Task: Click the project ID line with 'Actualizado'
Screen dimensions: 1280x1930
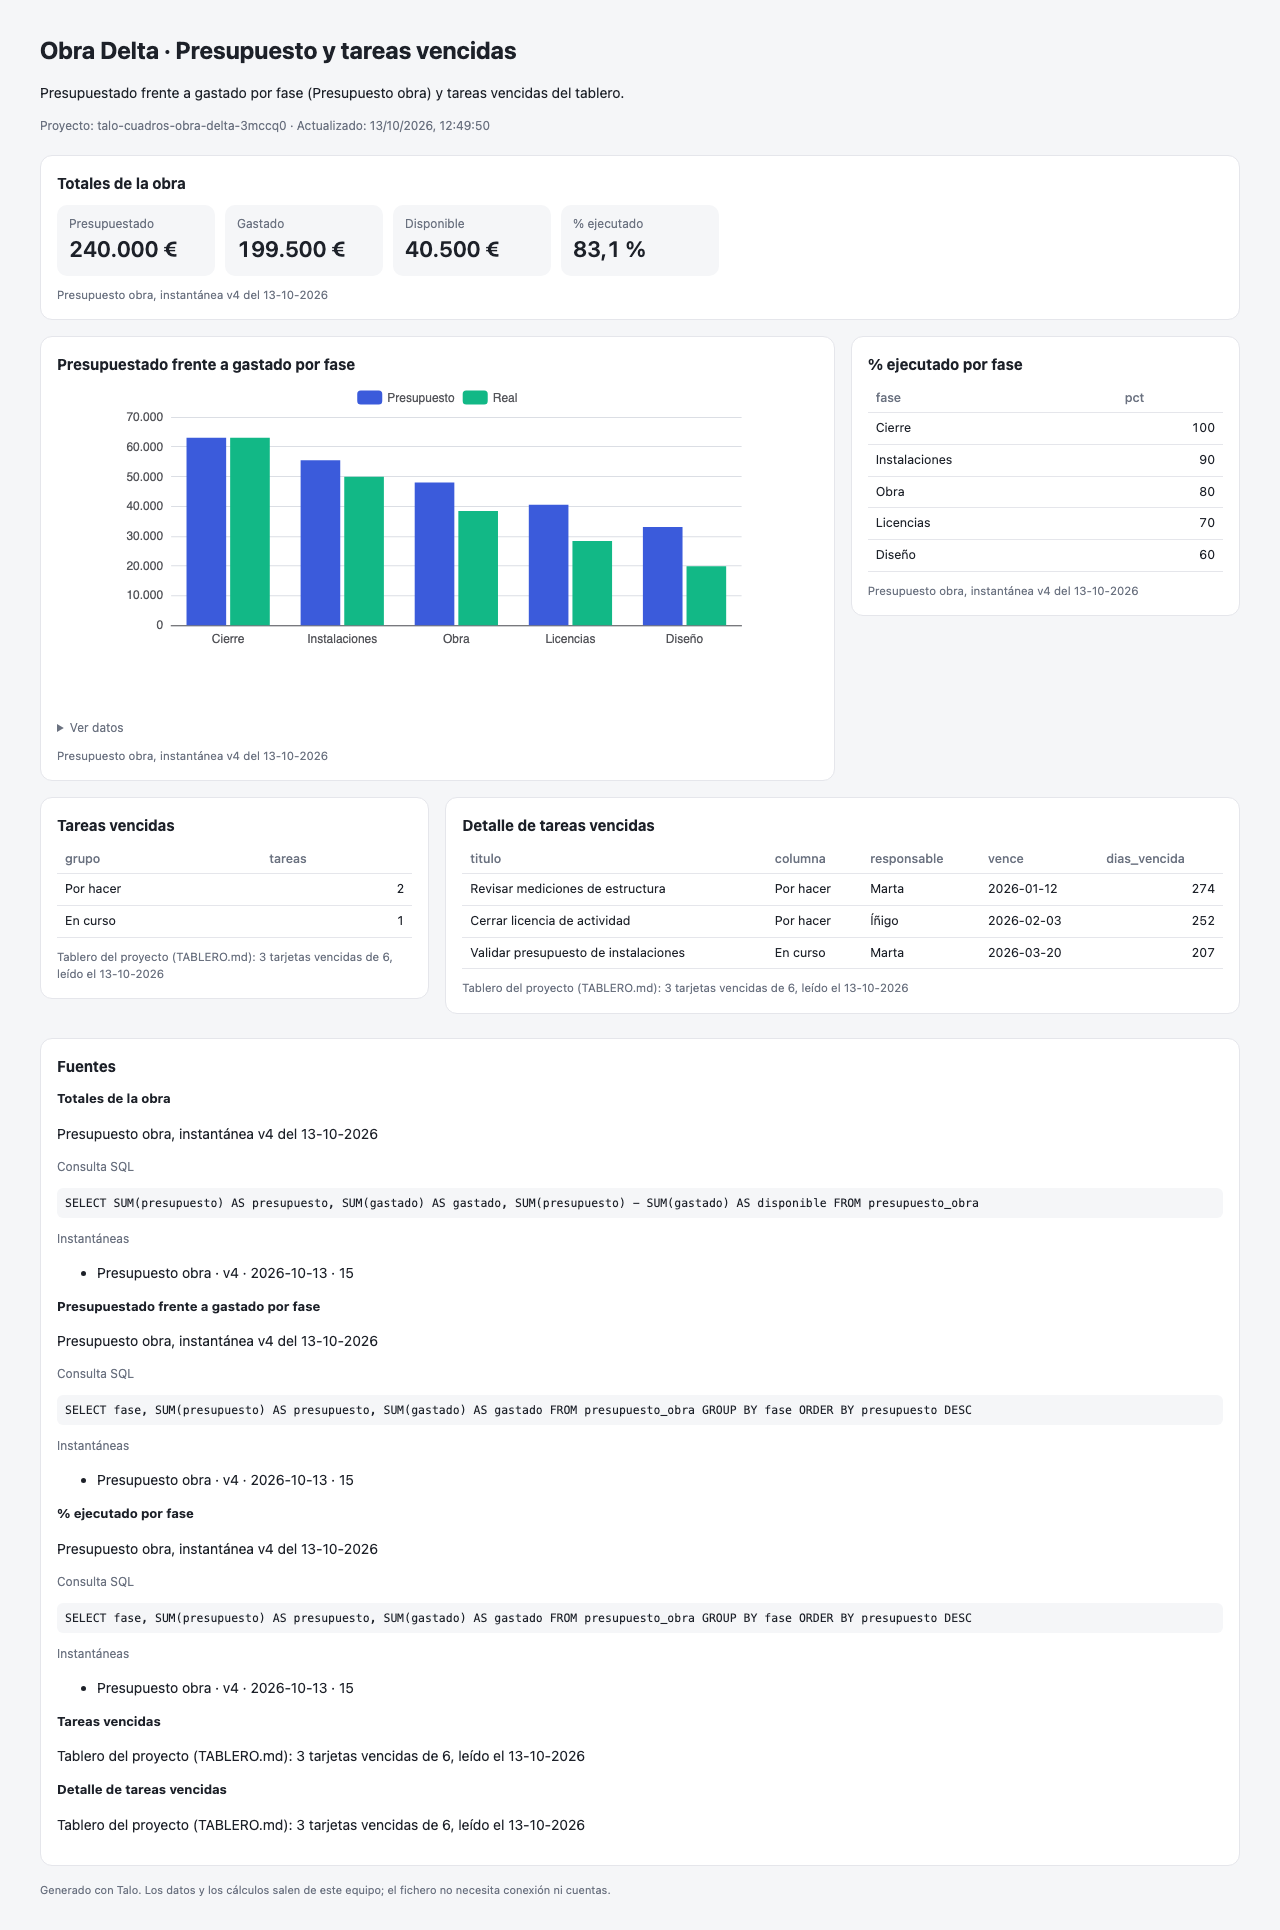Action: click(265, 126)
